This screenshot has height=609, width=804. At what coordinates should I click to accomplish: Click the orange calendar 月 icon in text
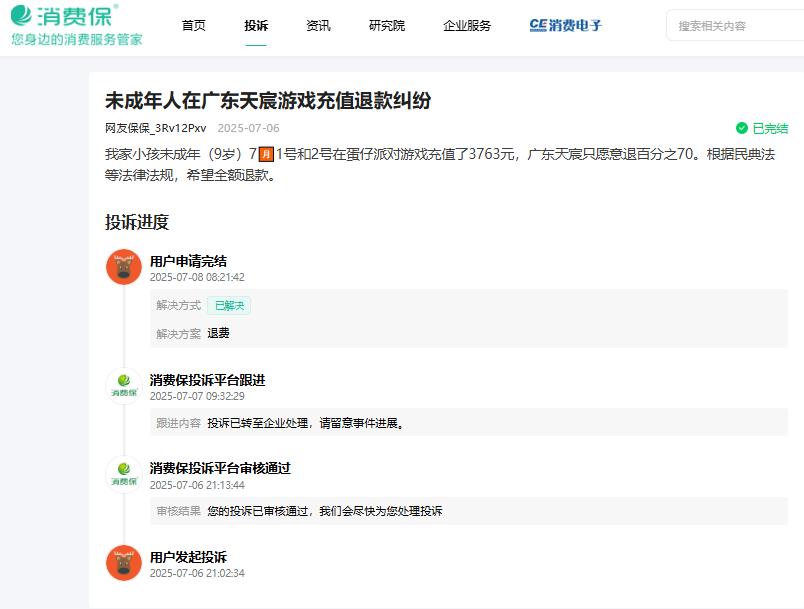[266, 154]
